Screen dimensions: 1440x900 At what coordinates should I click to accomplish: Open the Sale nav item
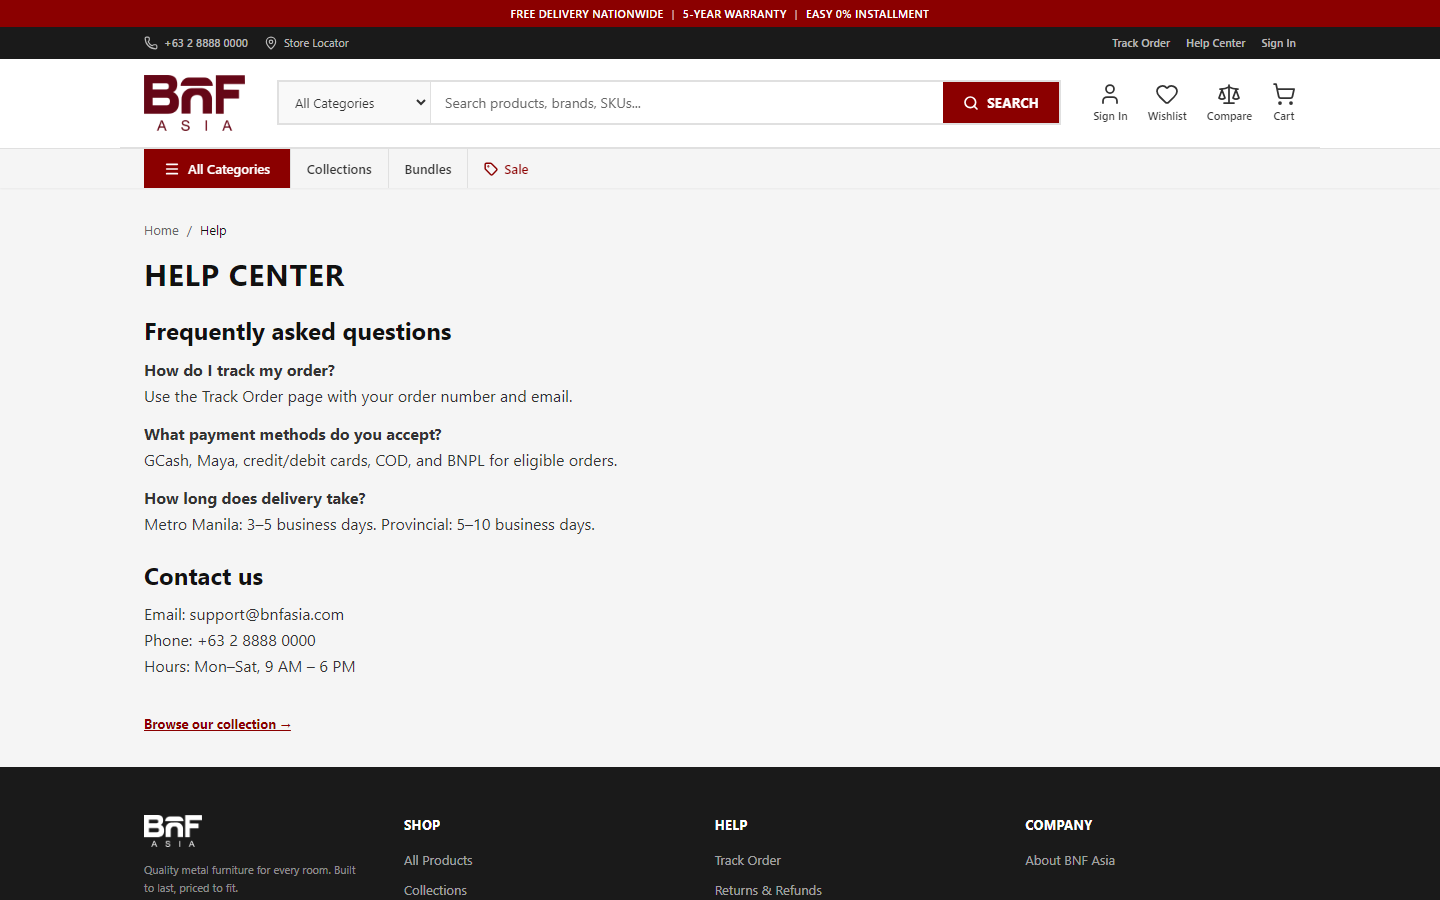tap(506, 169)
